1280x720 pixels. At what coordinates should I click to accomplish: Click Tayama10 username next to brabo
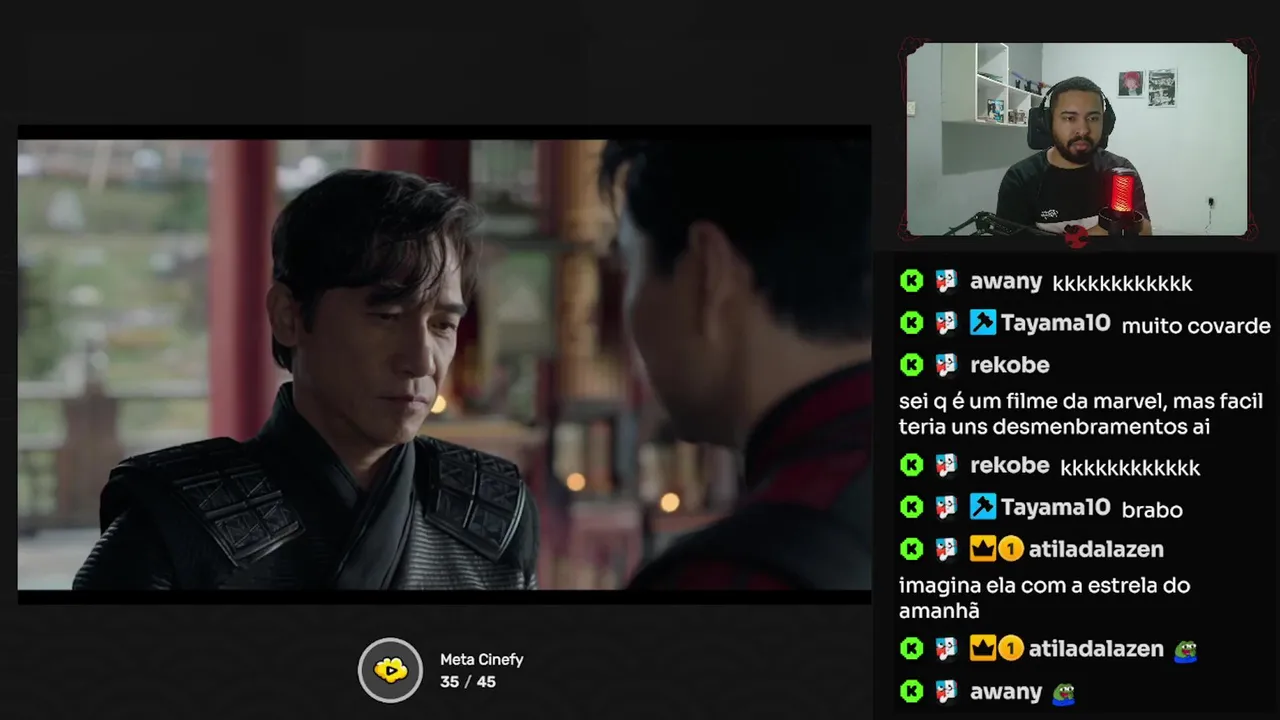[x=1055, y=507]
